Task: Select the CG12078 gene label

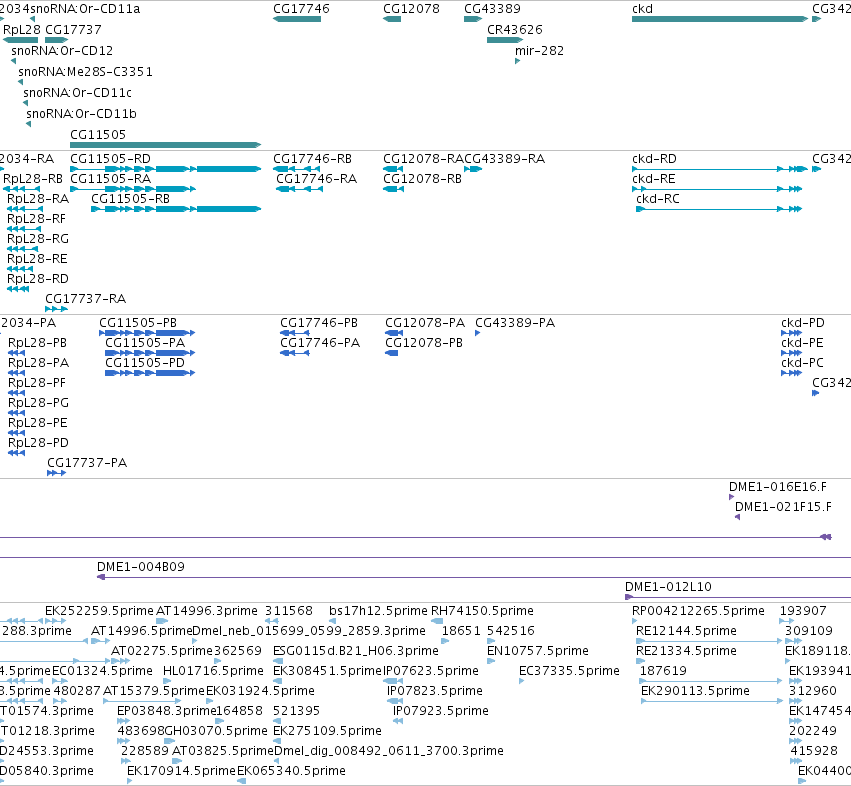Action: click(411, 9)
